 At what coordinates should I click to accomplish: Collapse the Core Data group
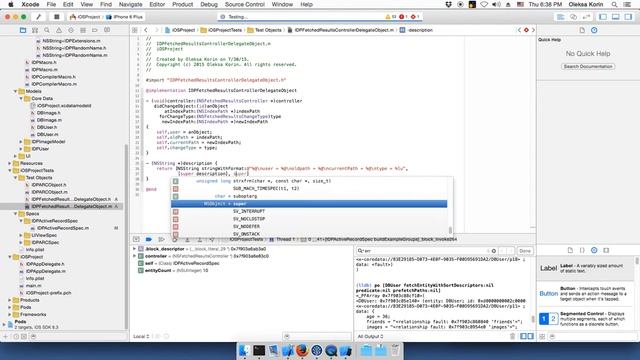(21, 98)
